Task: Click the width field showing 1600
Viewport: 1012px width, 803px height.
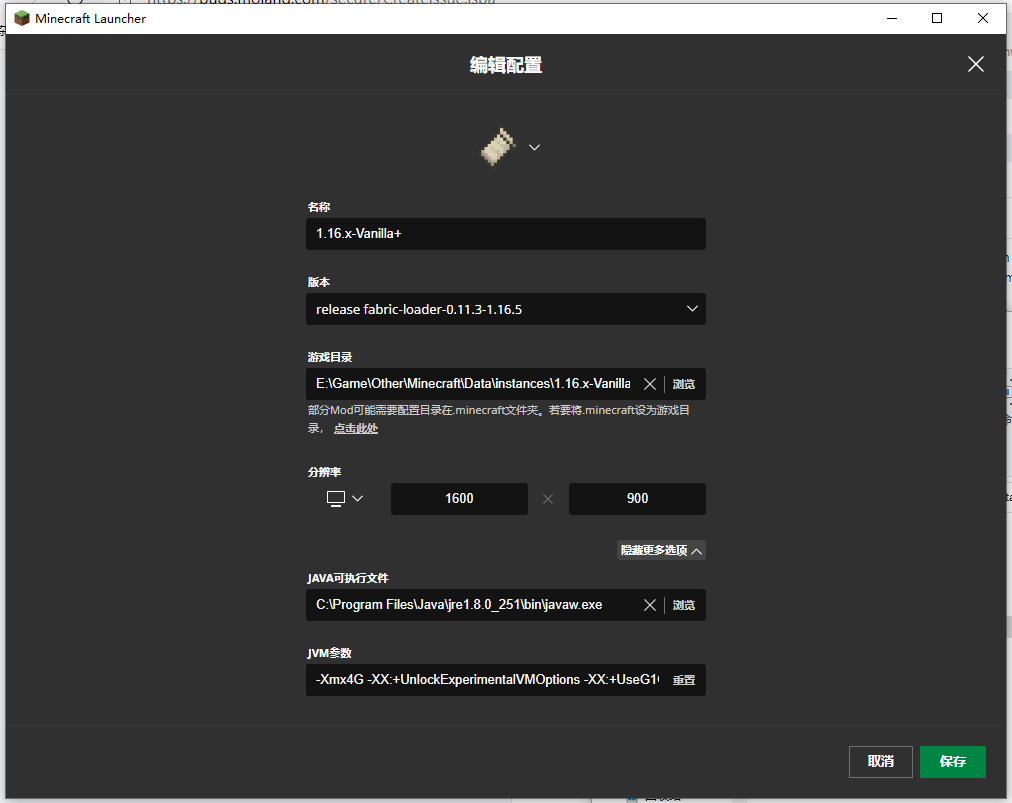Action: (459, 498)
